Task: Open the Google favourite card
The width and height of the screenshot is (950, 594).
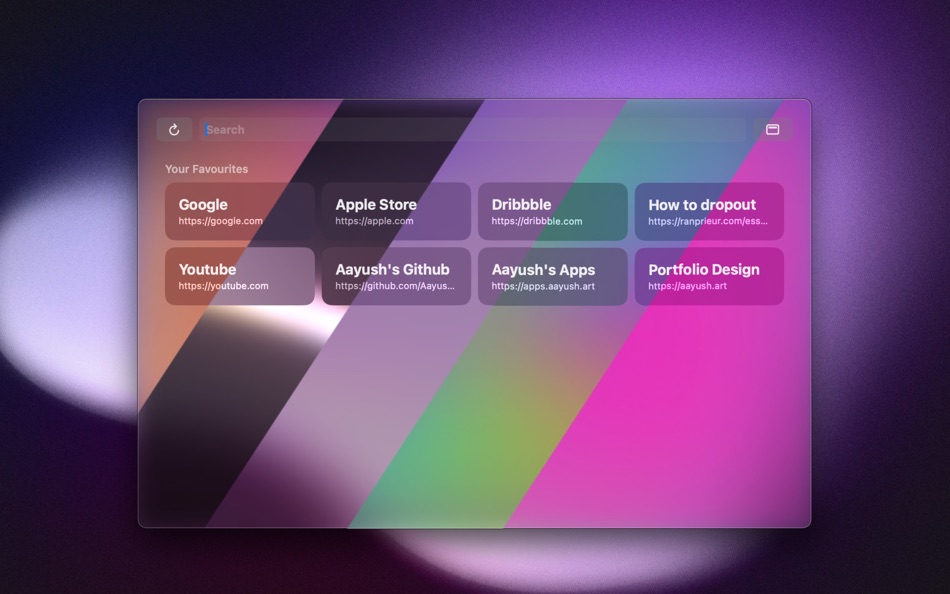Action: click(x=240, y=212)
